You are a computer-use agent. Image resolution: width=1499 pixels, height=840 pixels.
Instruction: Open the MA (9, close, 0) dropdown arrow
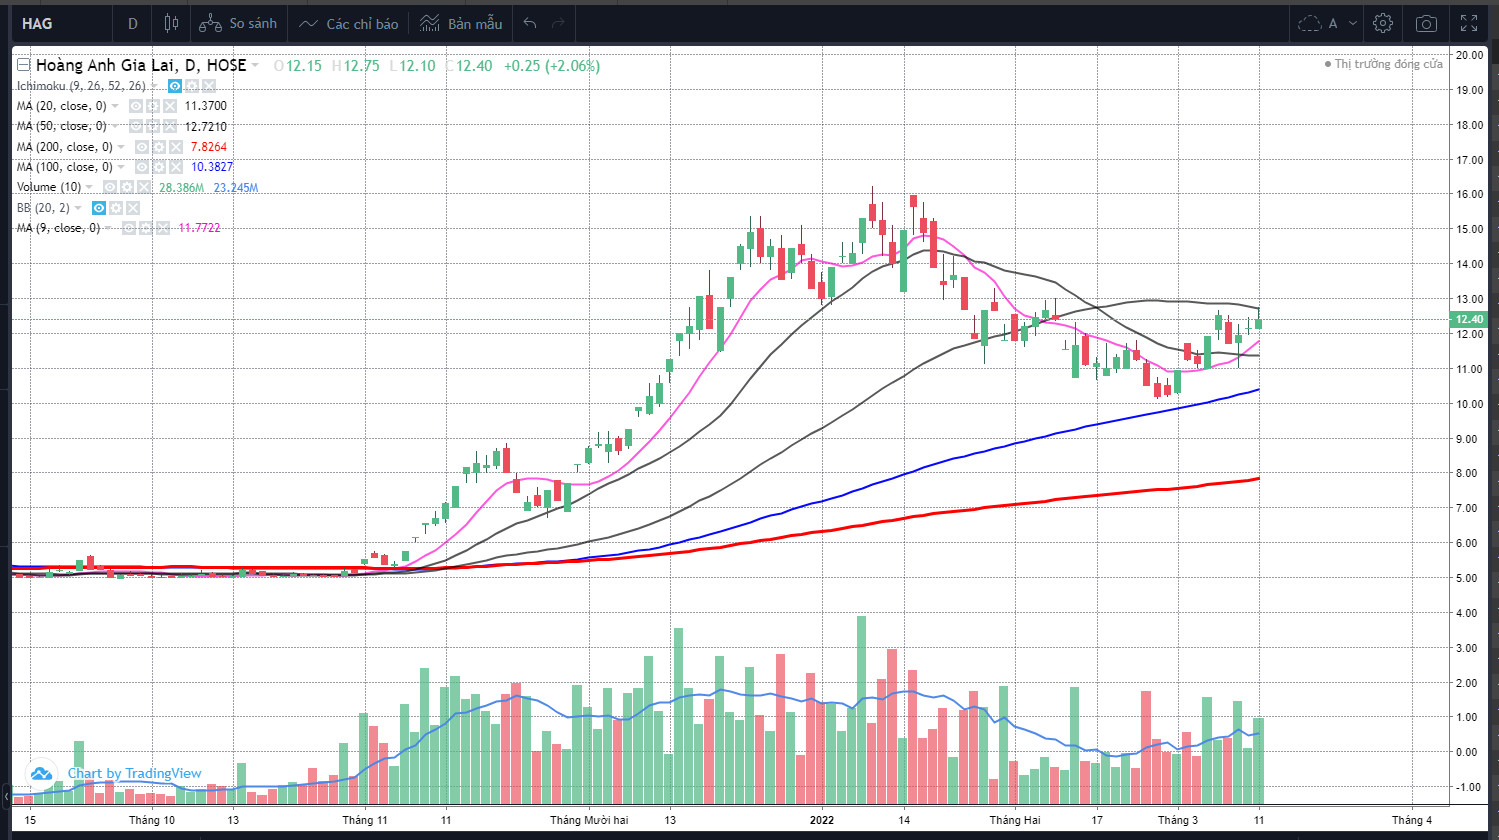coord(110,228)
